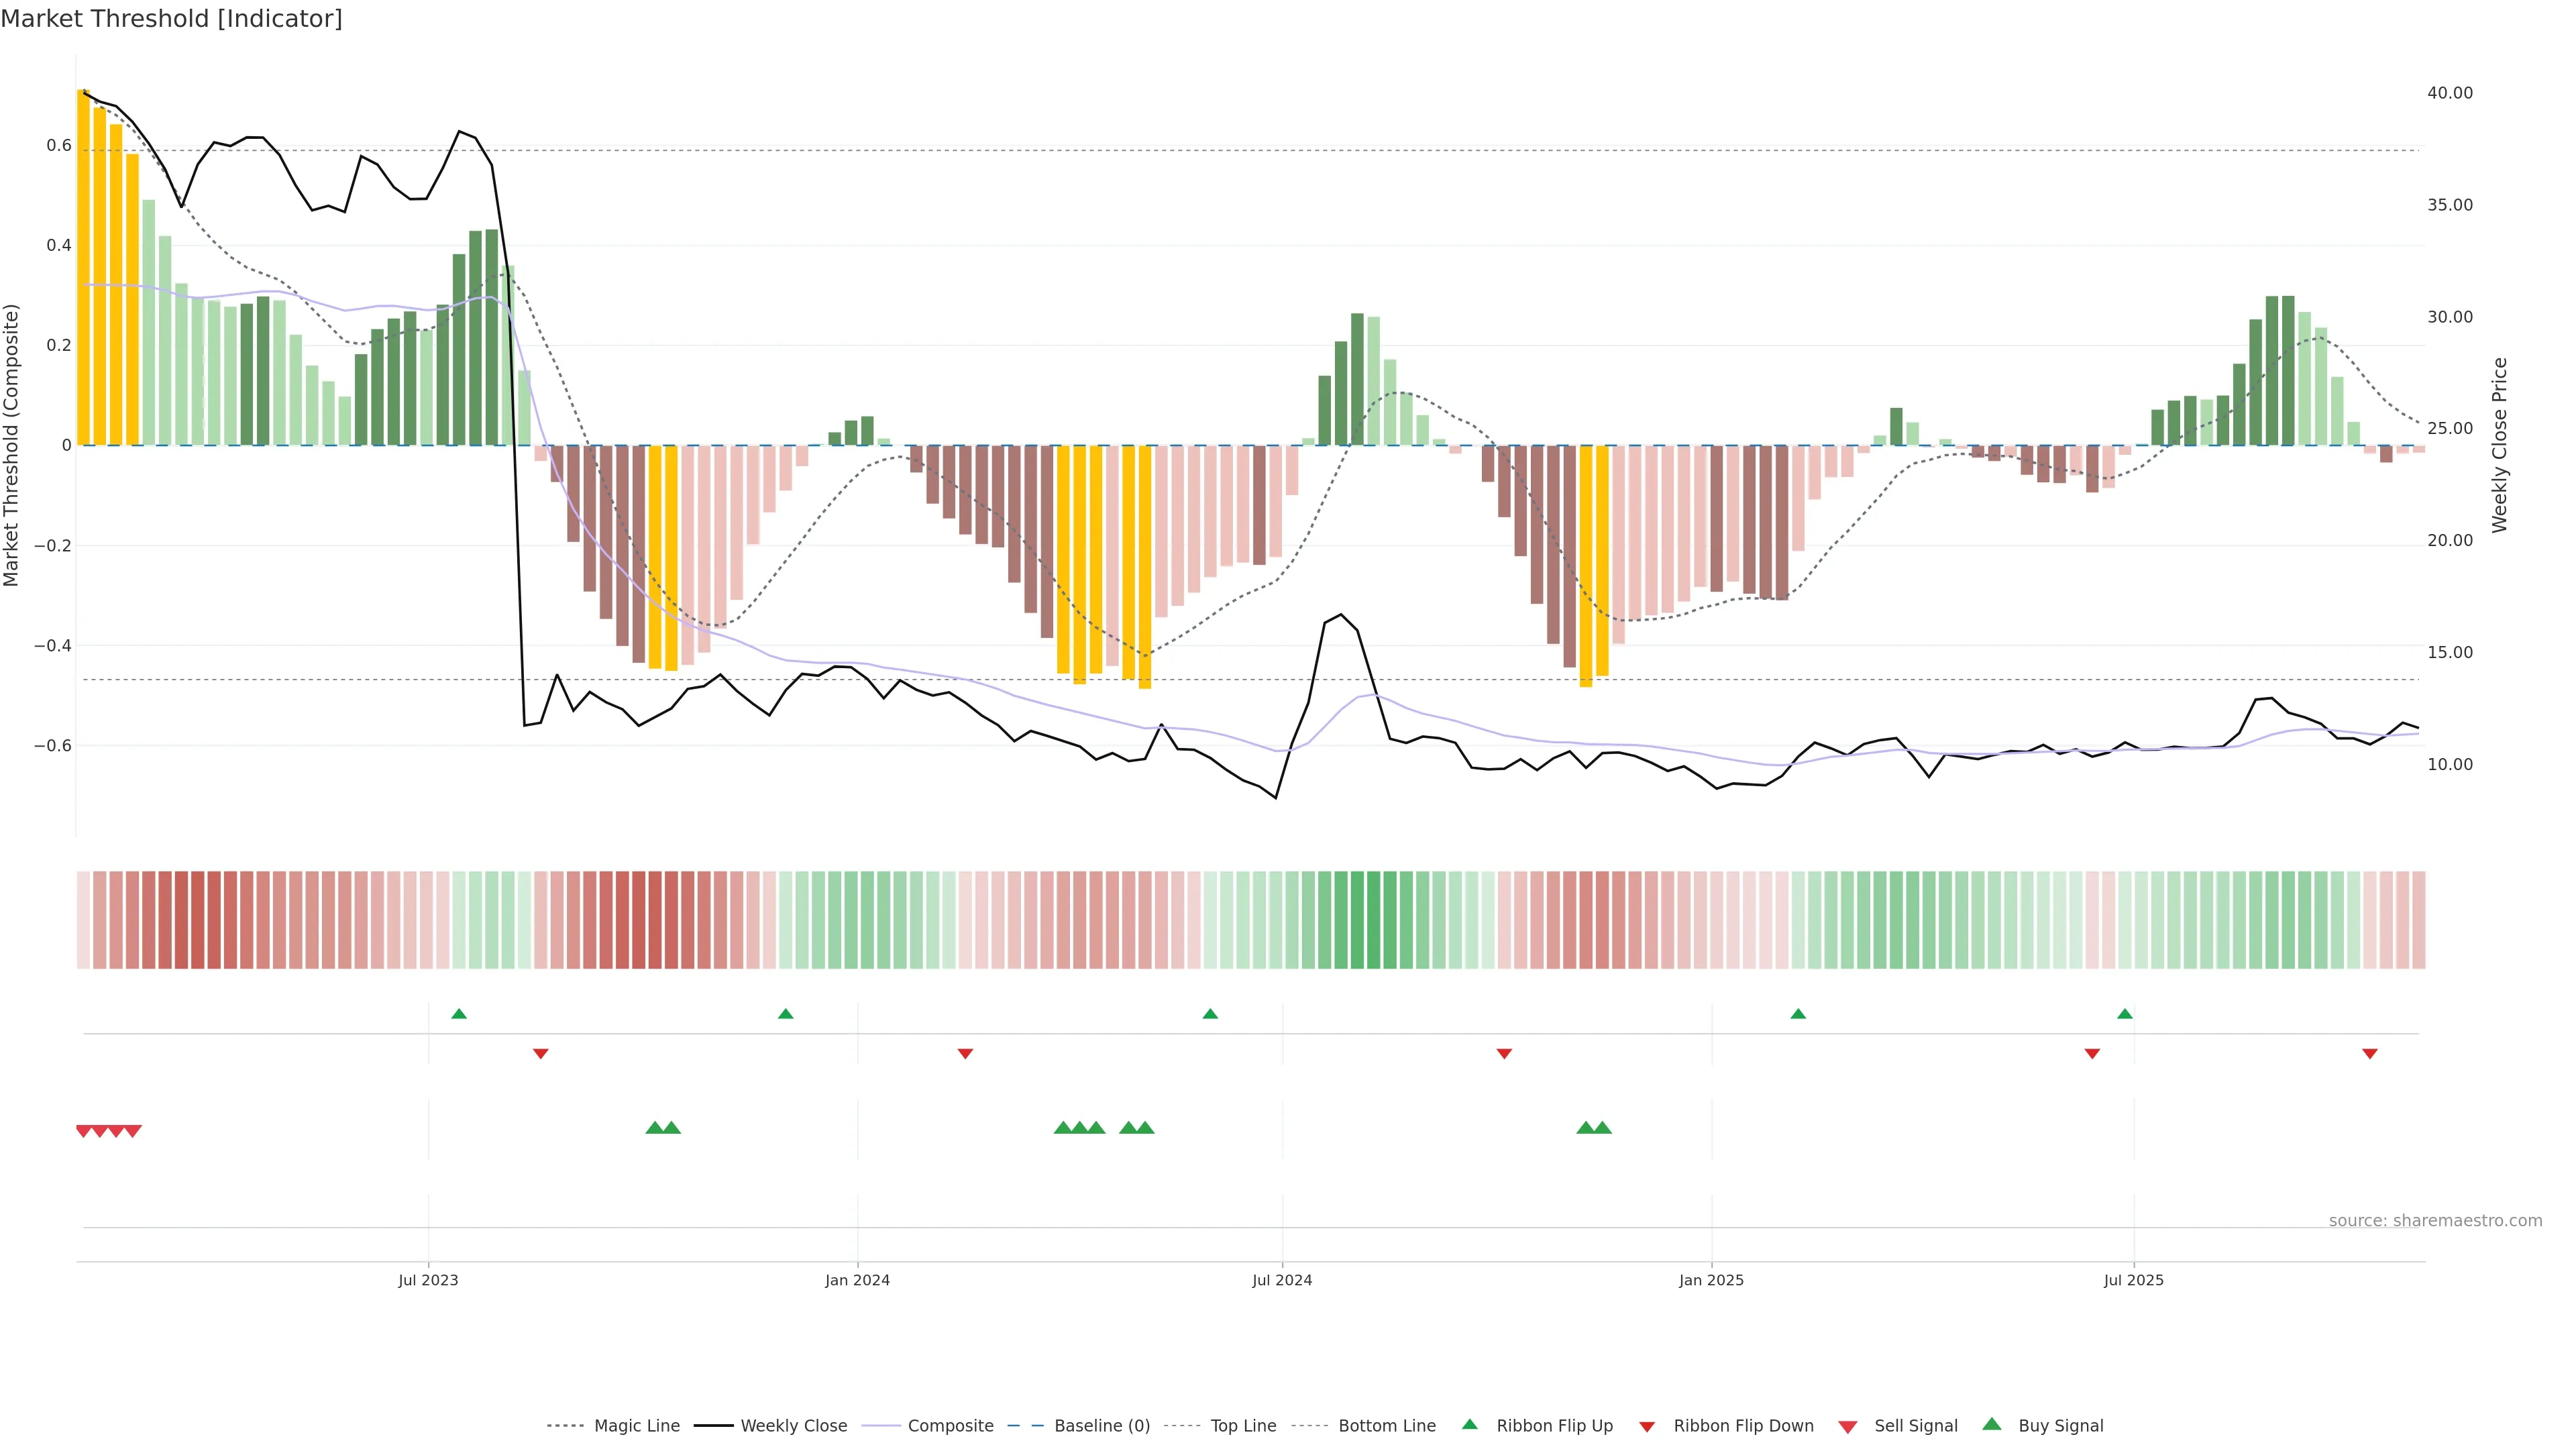Click Sell Signal legend red triangle icon
The image size is (2576, 1449).
[1847, 1427]
